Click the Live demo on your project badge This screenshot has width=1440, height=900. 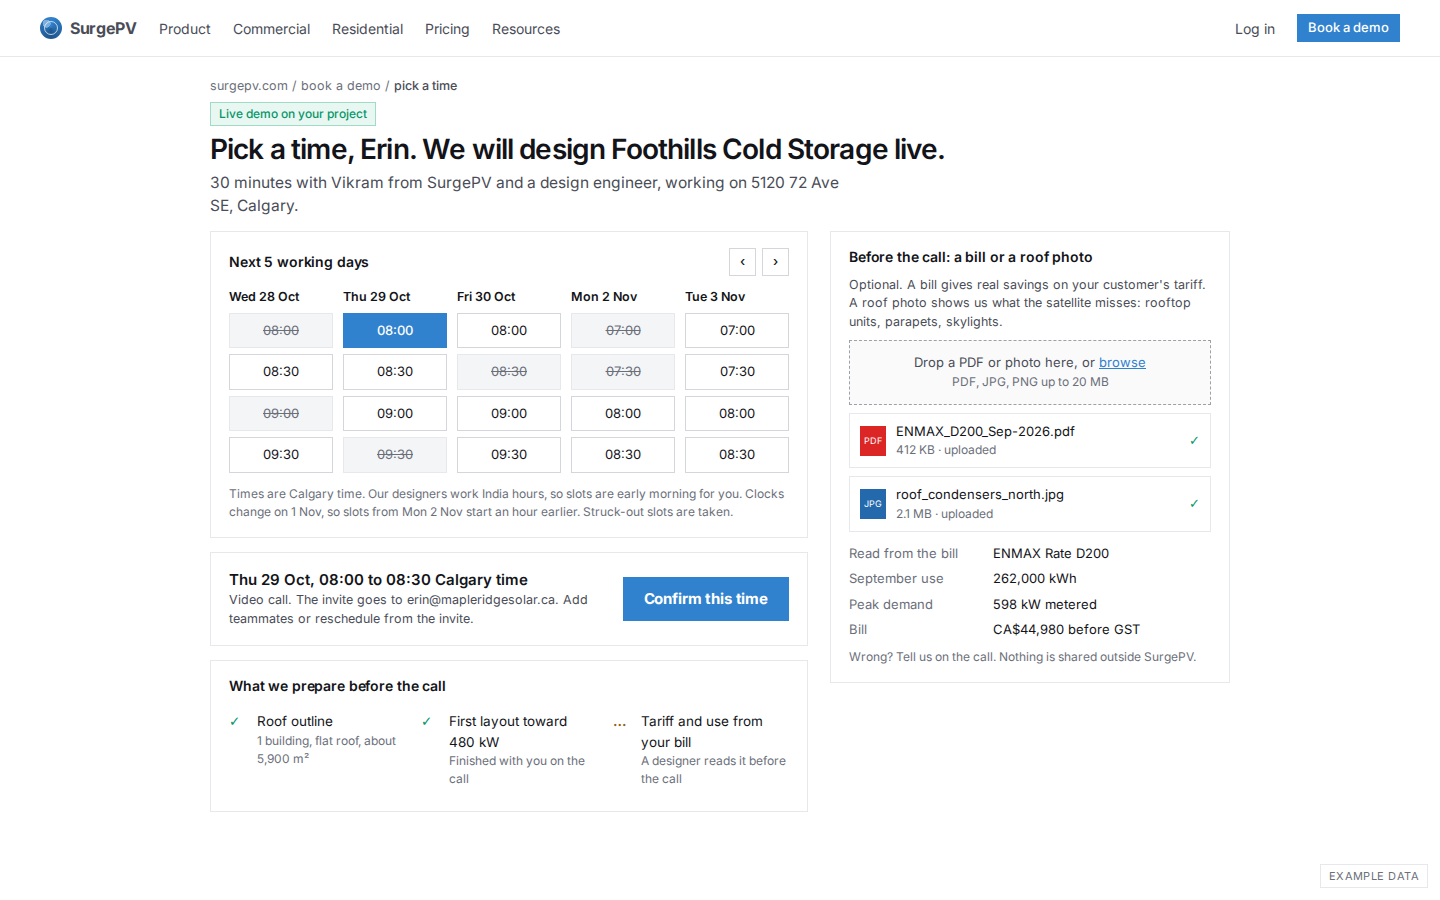pyautogui.click(x=293, y=114)
